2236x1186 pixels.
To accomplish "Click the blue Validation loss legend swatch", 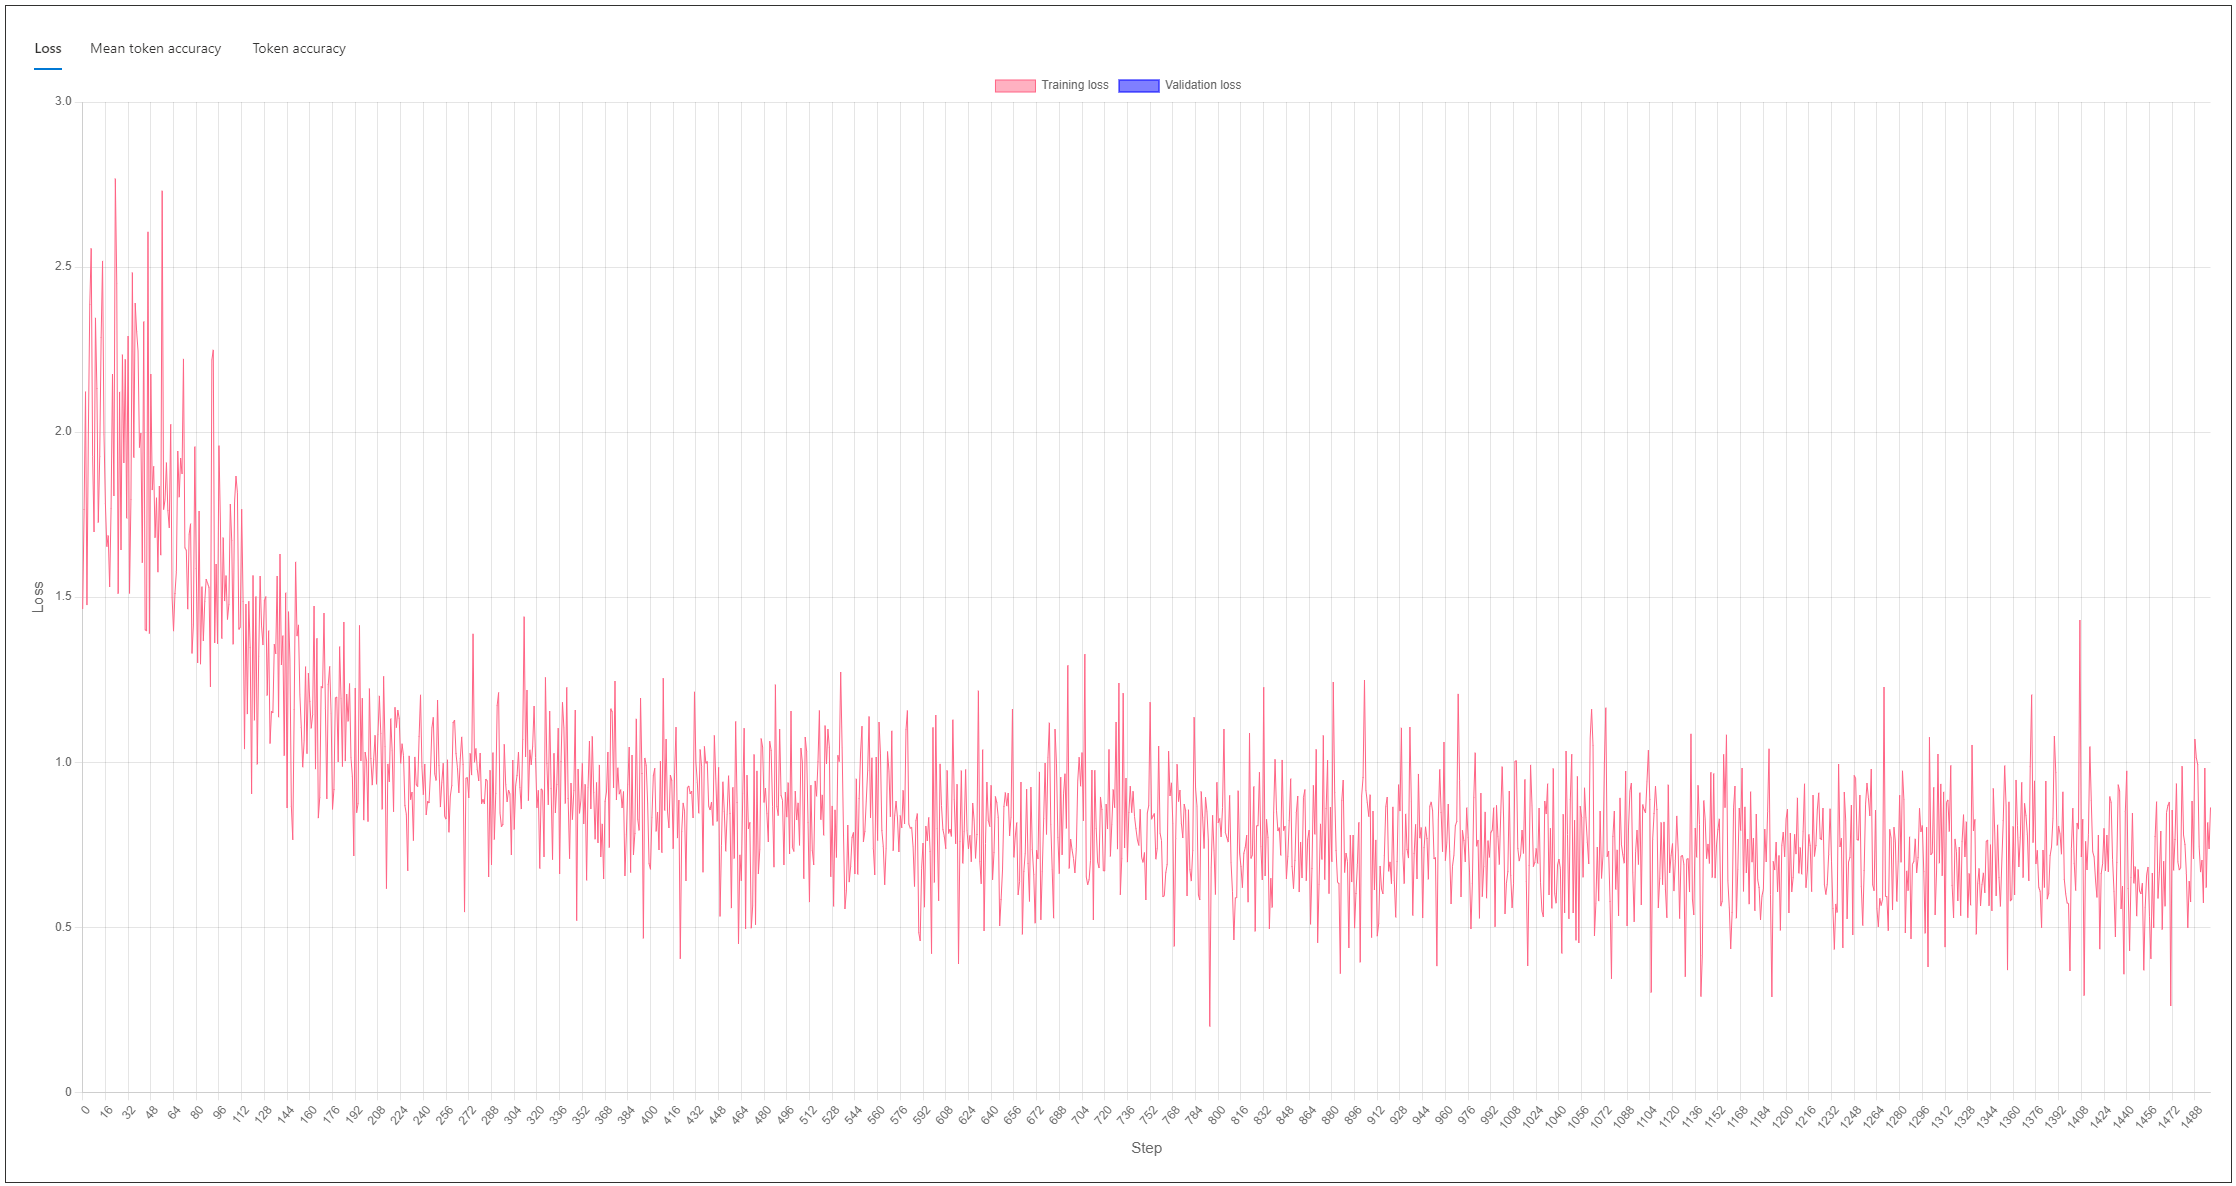I will pyautogui.click(x=1138, y=85).
